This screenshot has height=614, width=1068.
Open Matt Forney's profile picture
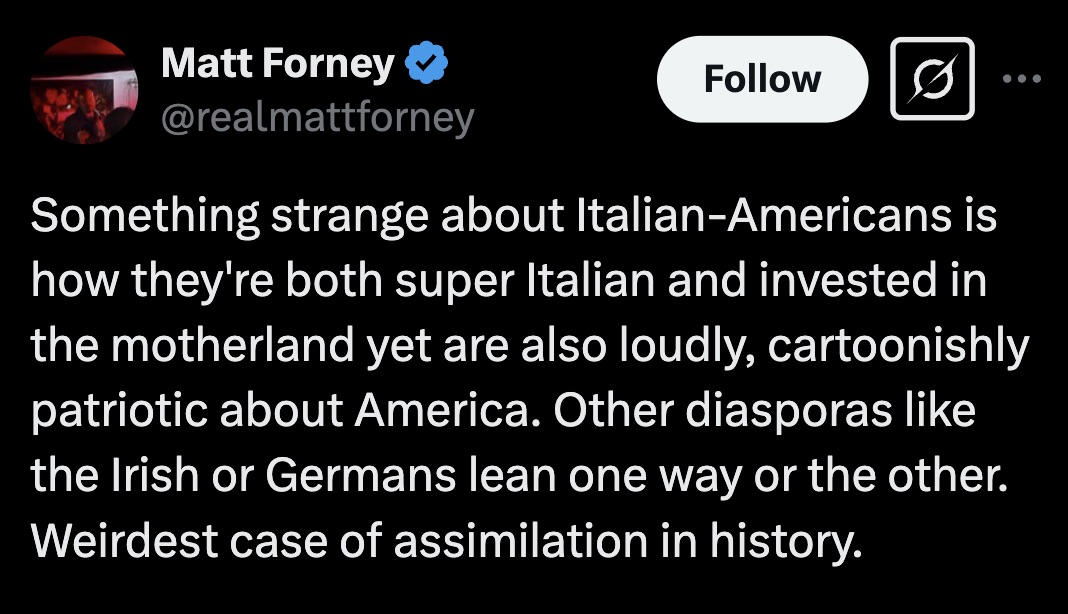pyautogui.click(x=84, y=90)
